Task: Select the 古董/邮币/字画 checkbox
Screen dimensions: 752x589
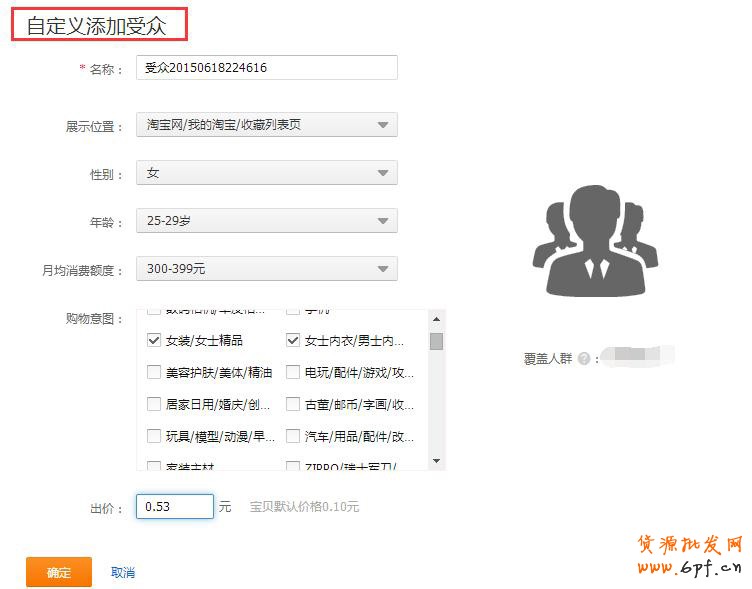Action: point(293,404)
